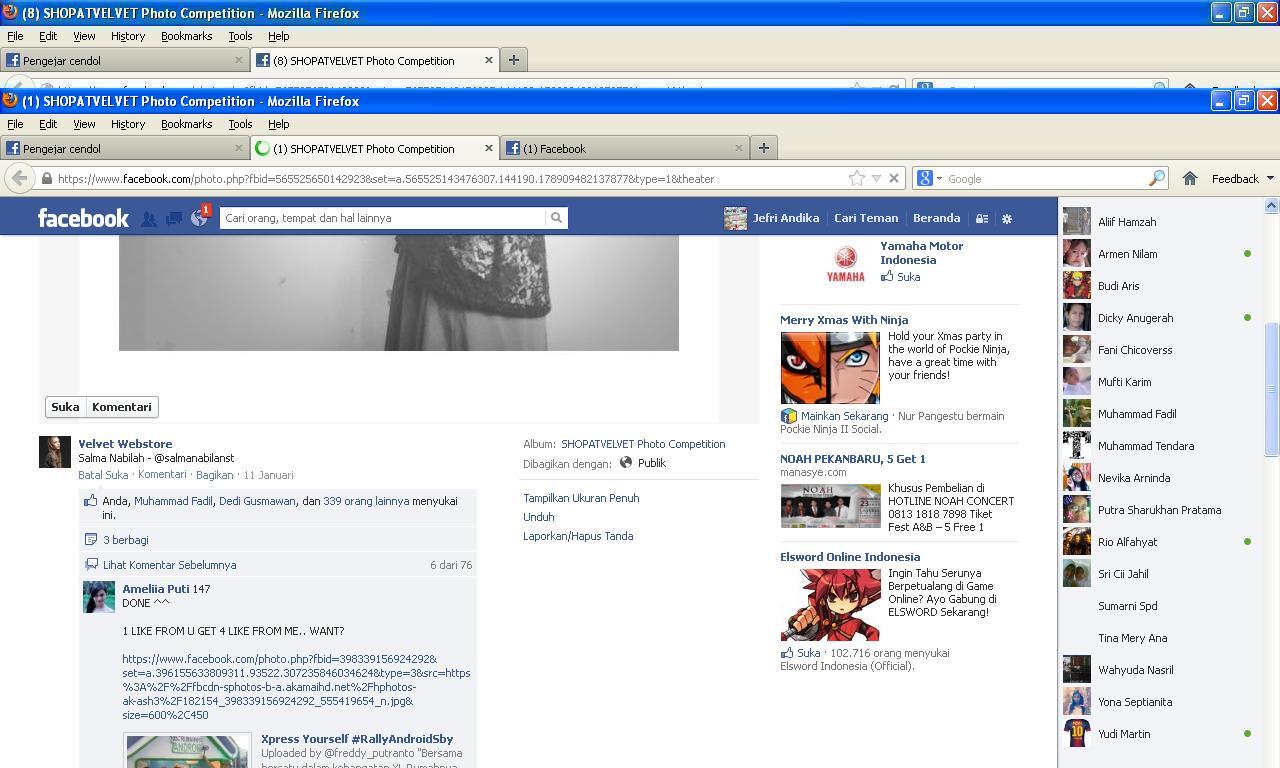Switch to the (1) Facebook tab
The image size is (1280, 768).
[x=625, y=148]
